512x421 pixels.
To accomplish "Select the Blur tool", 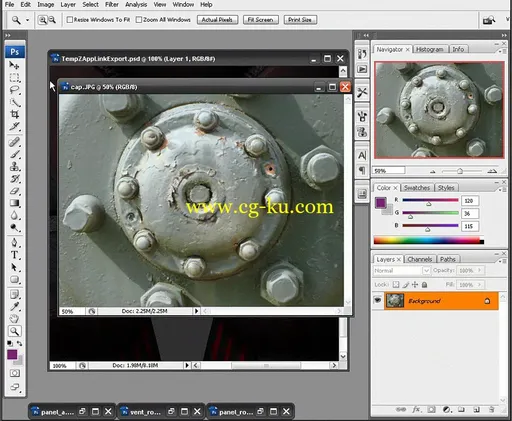I will click(14, 215).
